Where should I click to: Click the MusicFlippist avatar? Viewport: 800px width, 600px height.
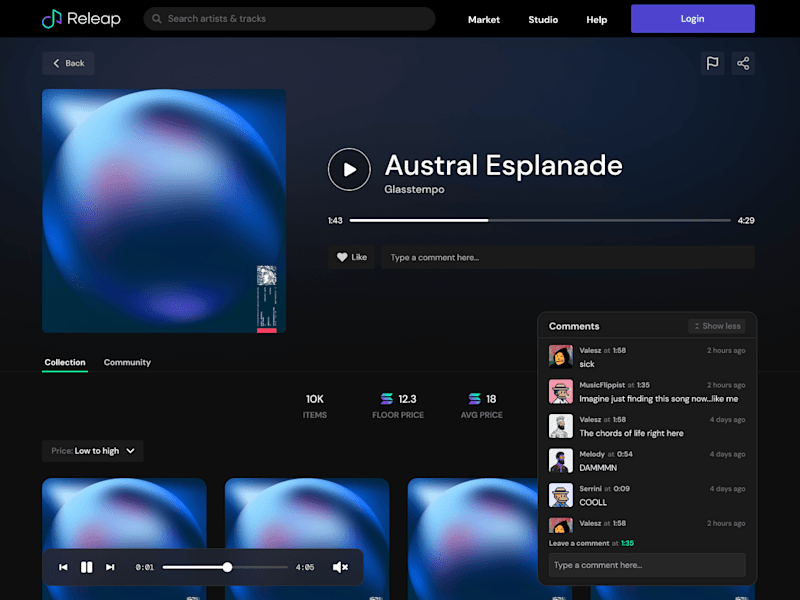pyautogui.click(x=561, y=391)
